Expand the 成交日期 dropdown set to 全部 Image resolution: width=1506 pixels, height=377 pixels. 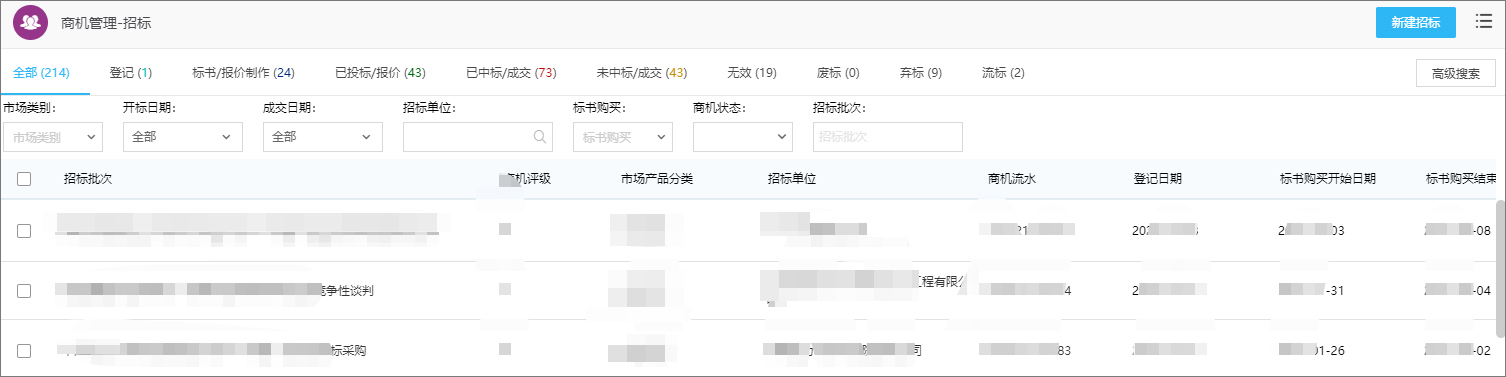click(323, 137)
